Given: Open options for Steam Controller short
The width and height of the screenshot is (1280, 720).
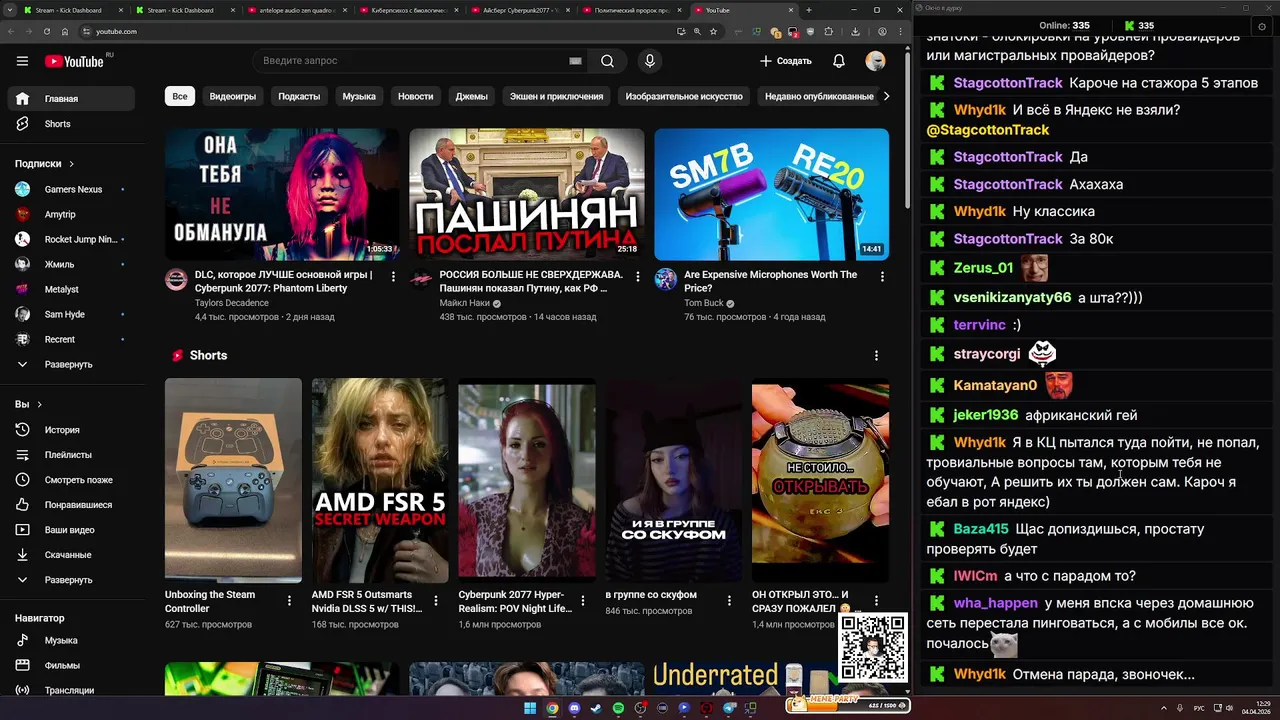Looking at the screenshot, I should click(x=290, y=601).
